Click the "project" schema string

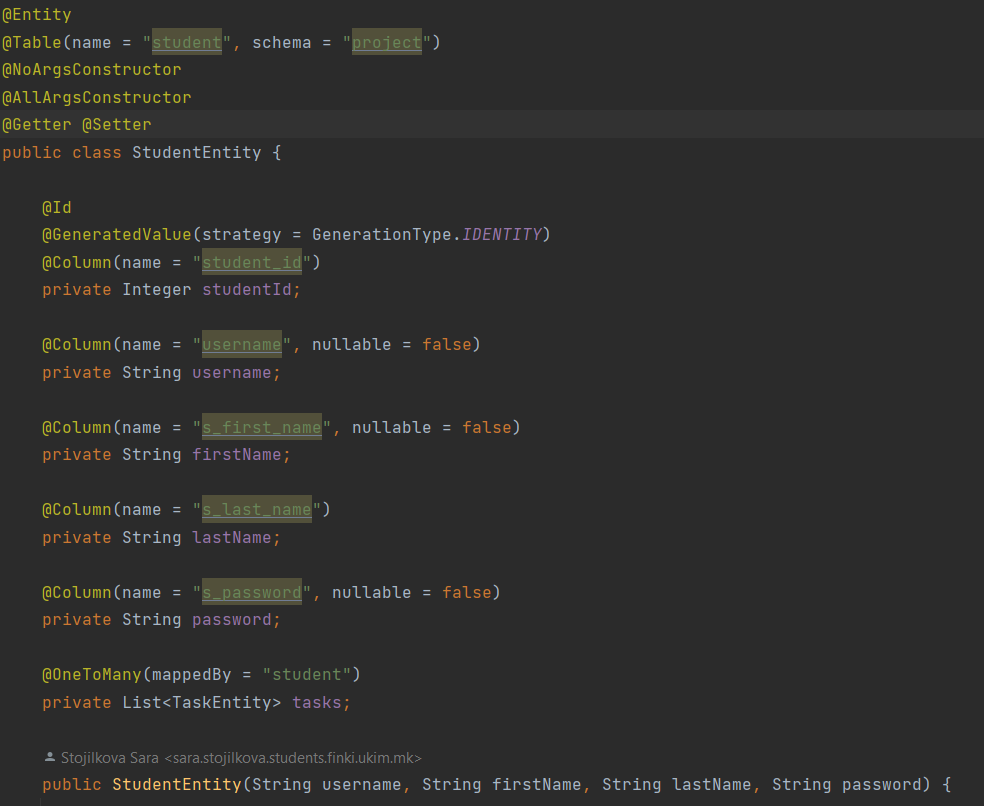[x=386, y=42]
